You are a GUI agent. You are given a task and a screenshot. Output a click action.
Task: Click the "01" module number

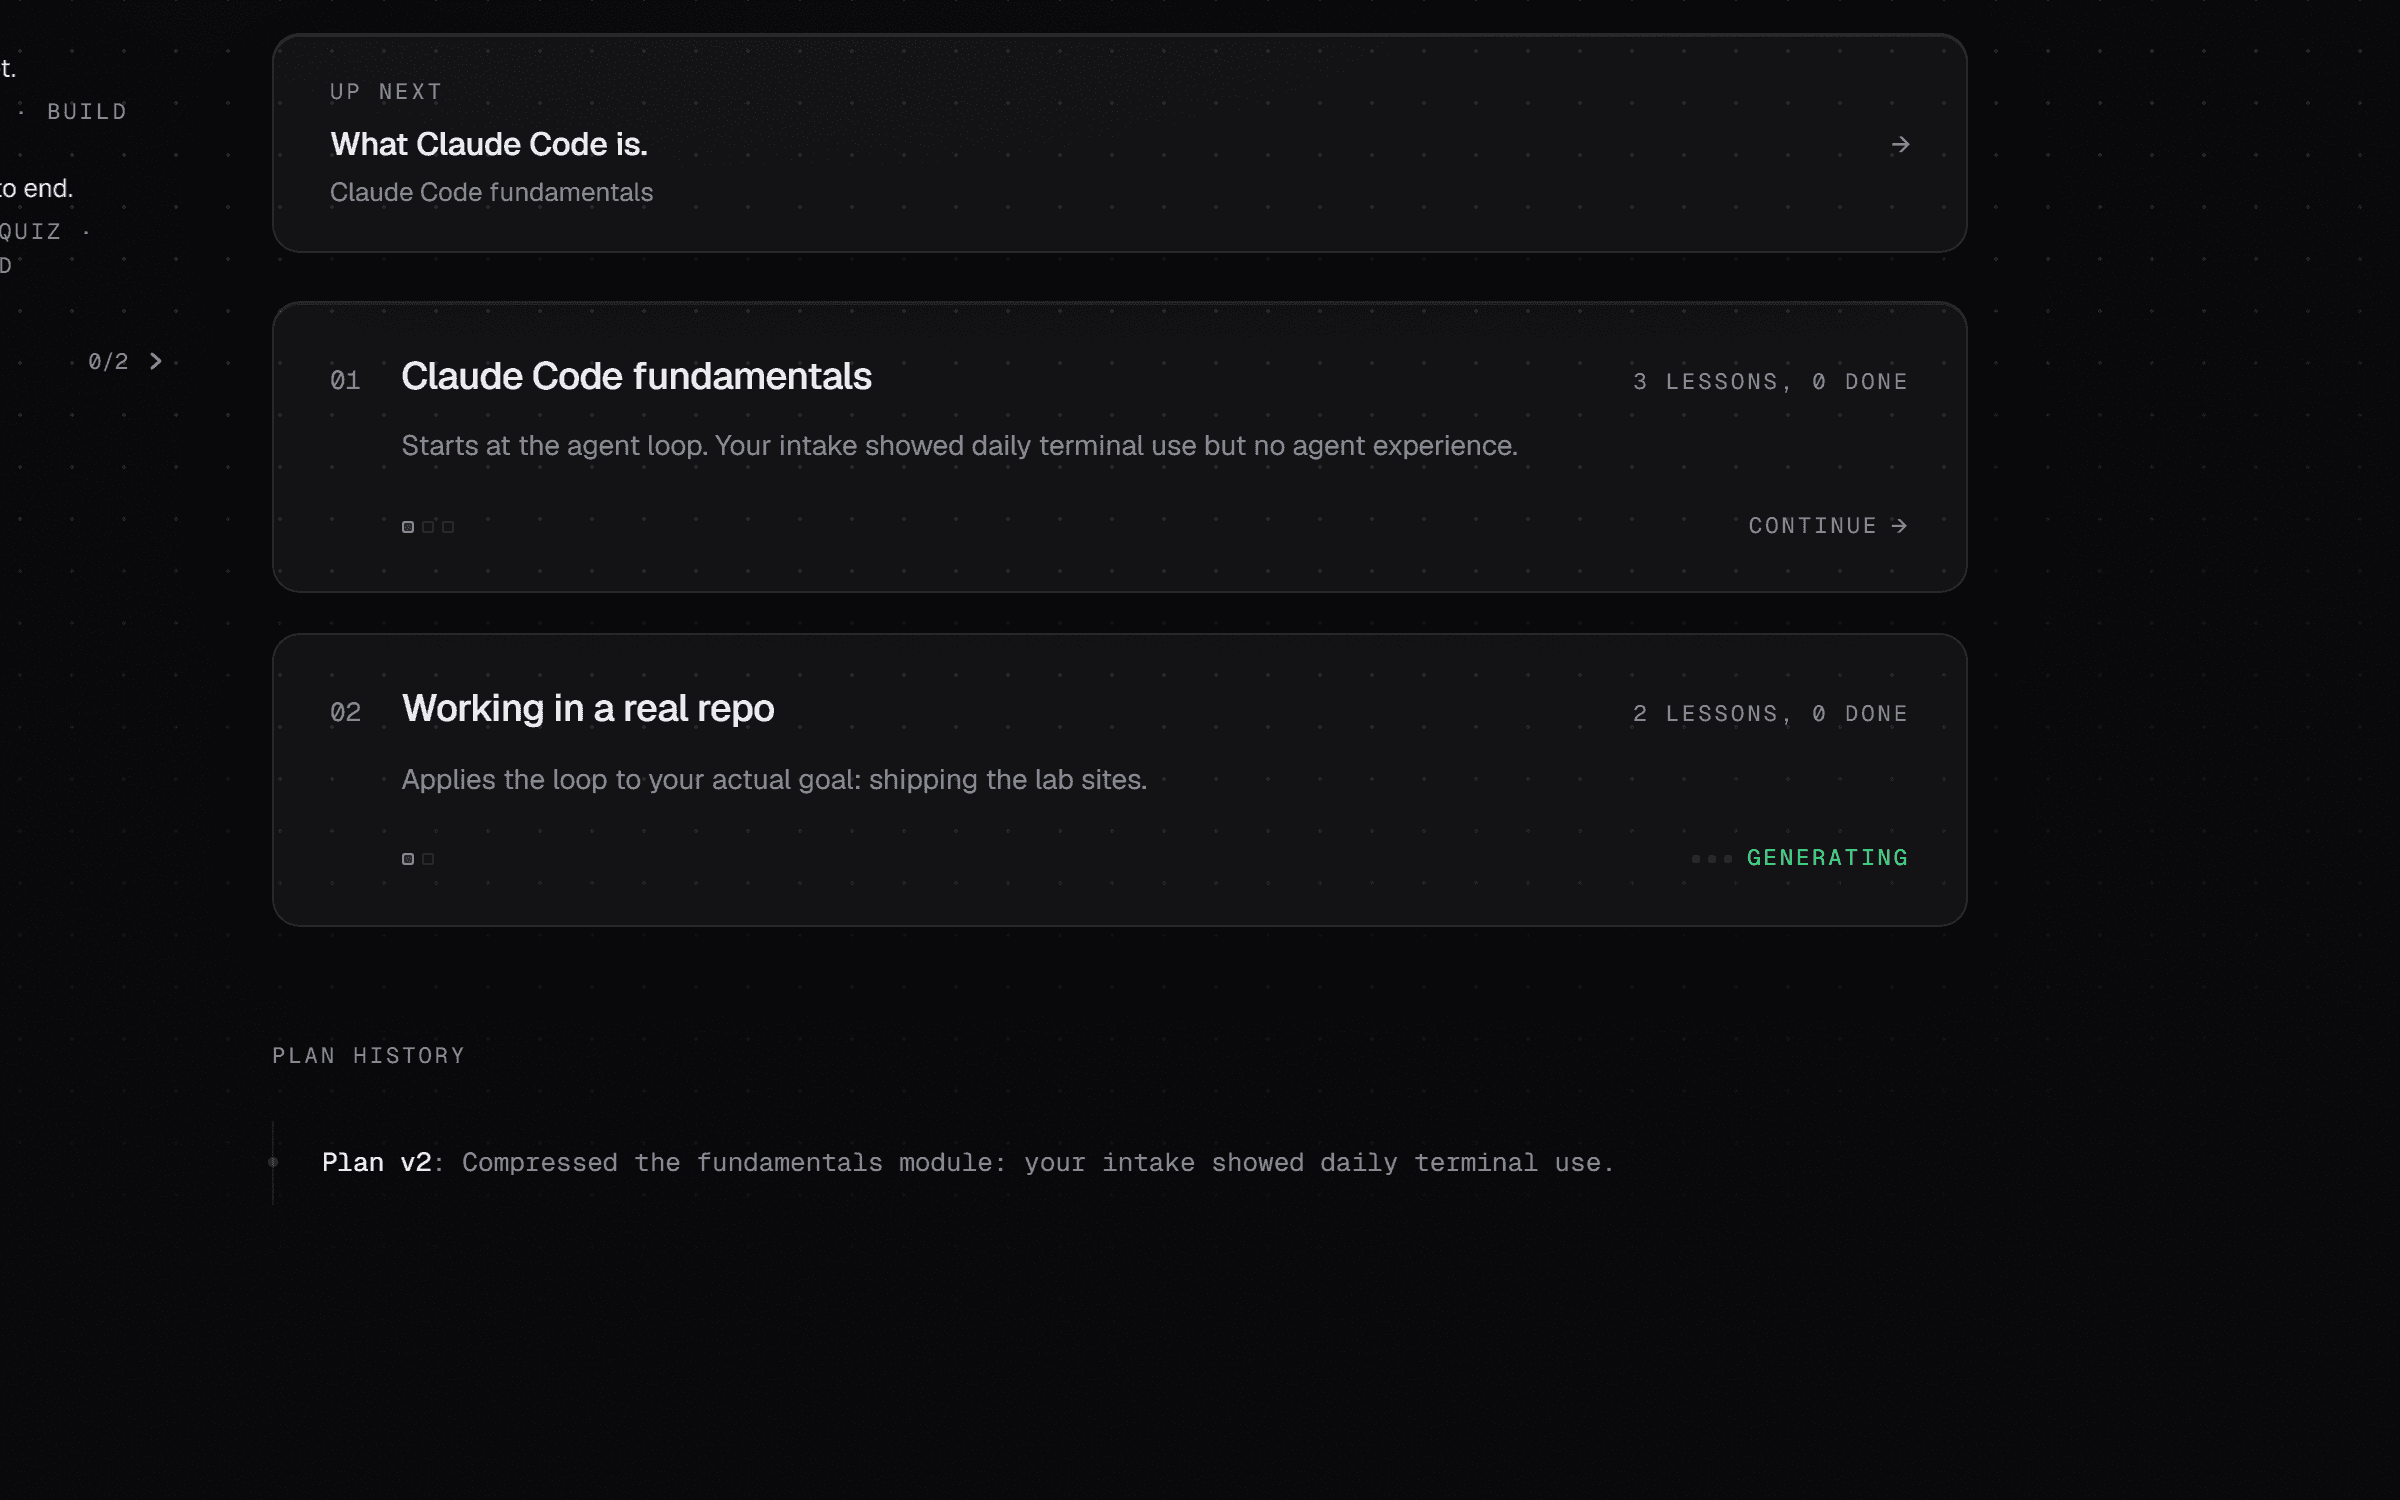pyautogui.click(x=345, y=380)
